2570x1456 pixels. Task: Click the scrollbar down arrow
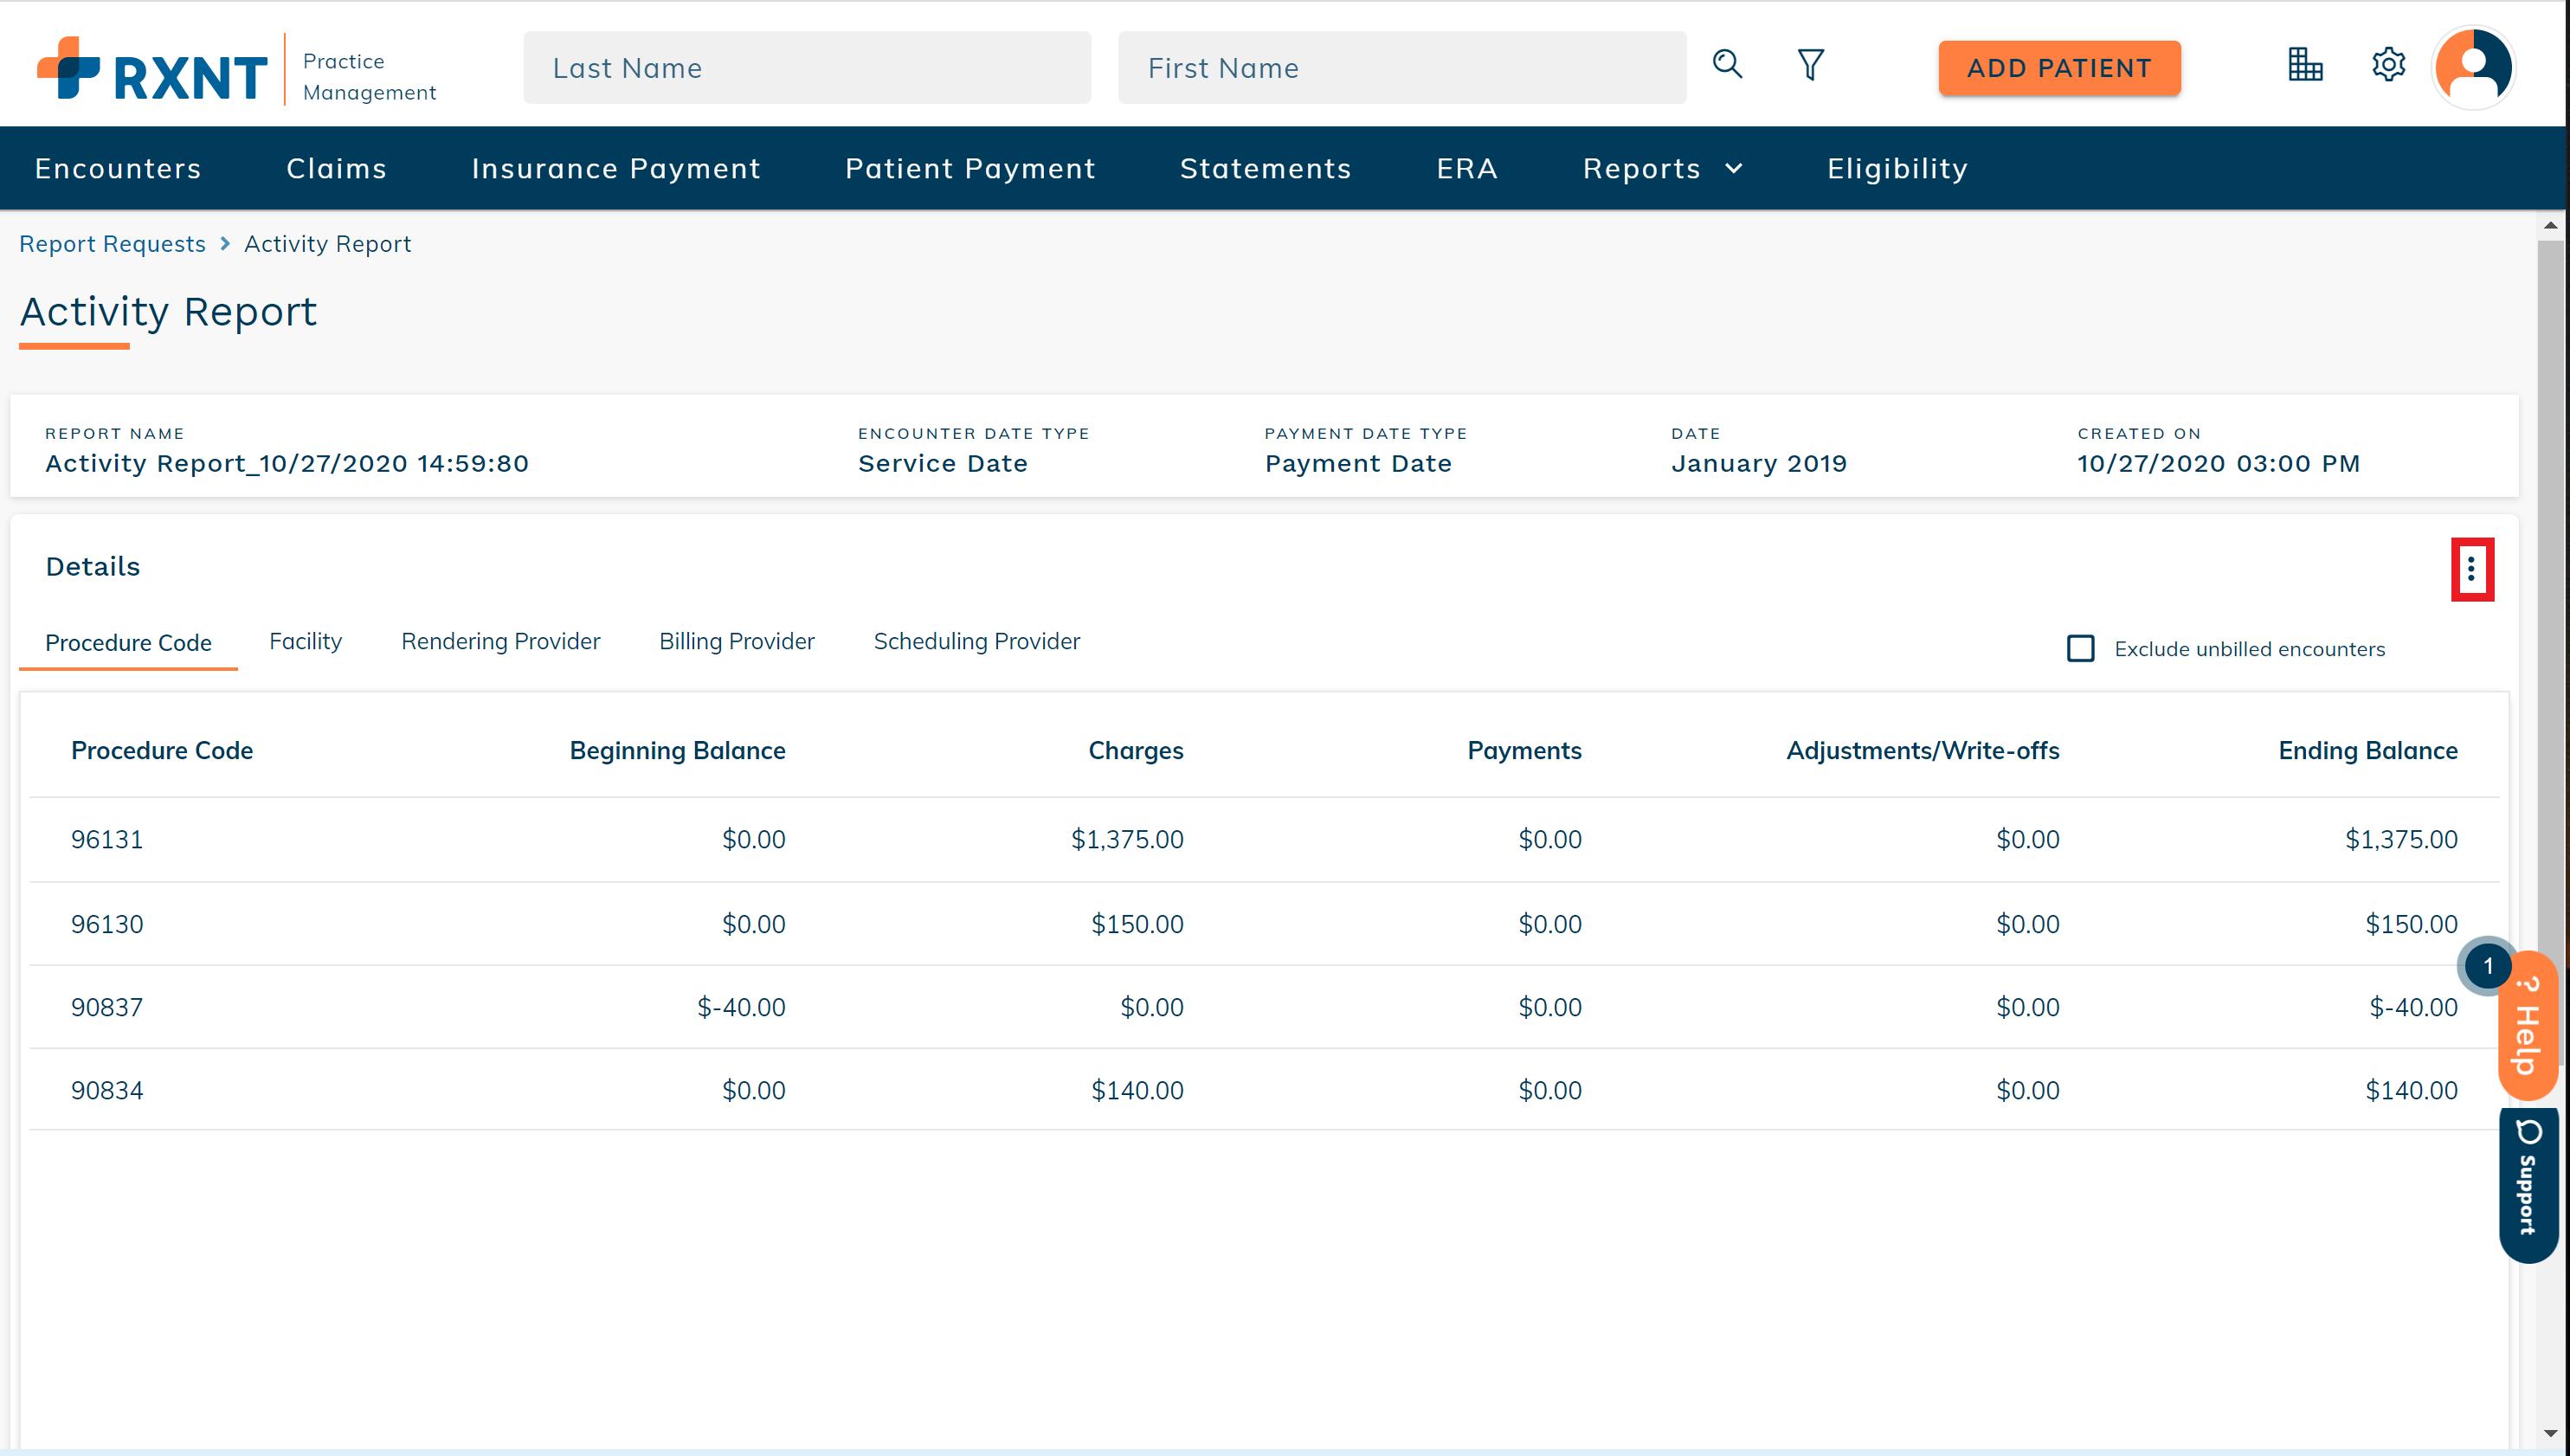click(2549, 1433)
